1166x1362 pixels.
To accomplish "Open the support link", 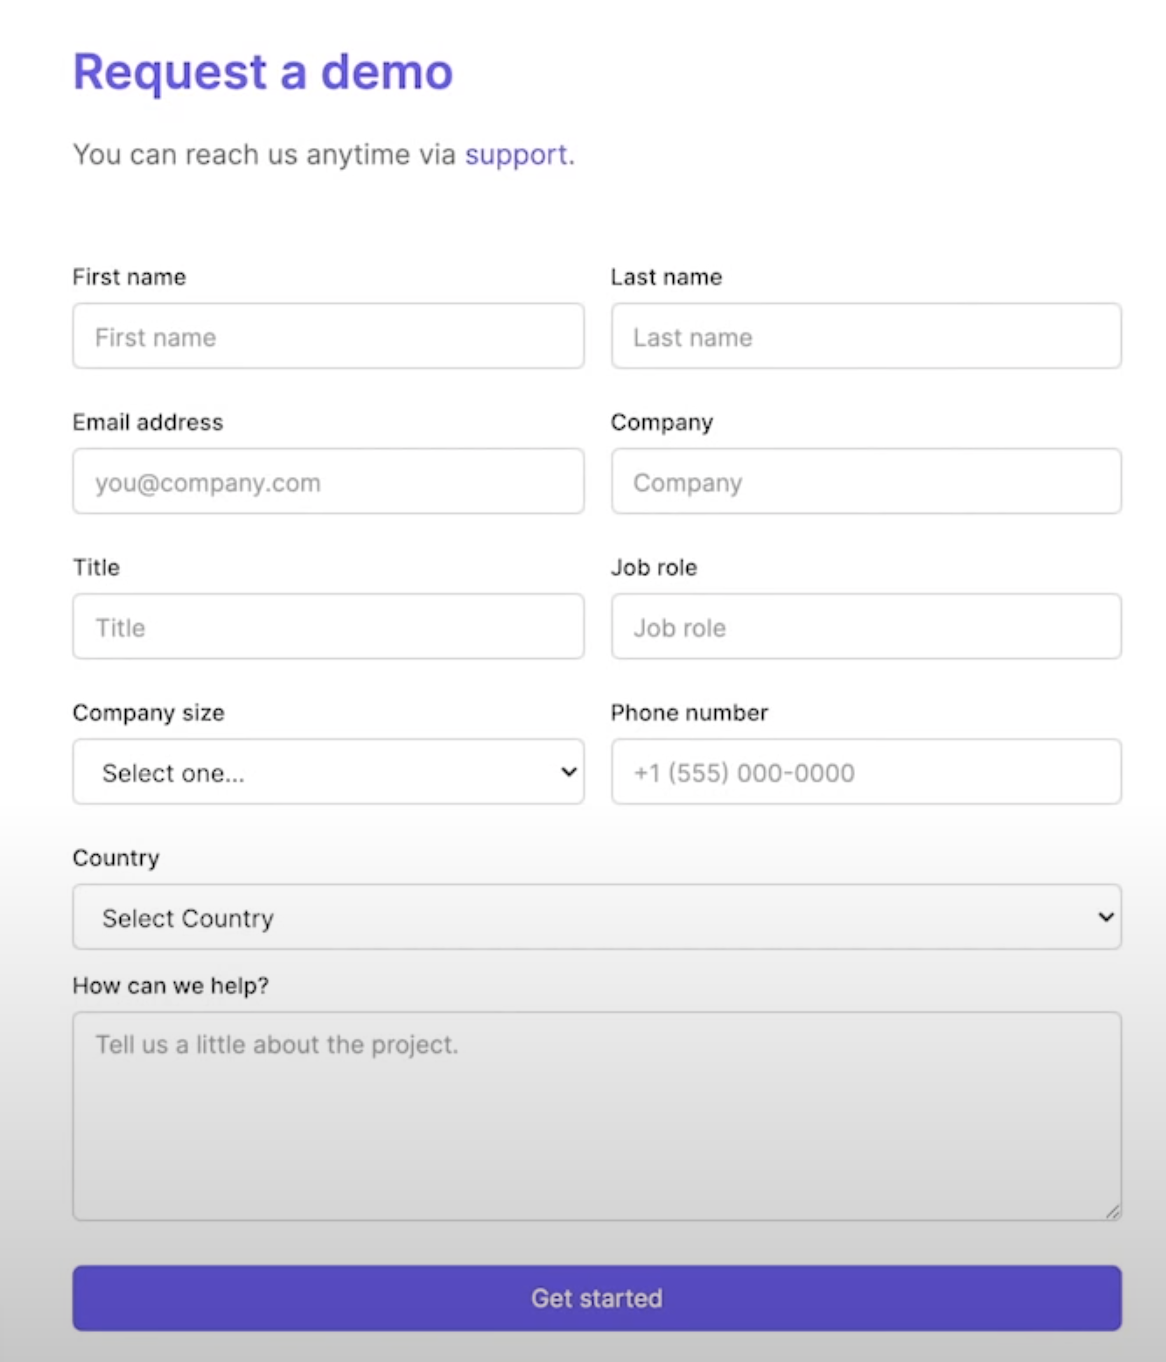I will tap(516, 155).
